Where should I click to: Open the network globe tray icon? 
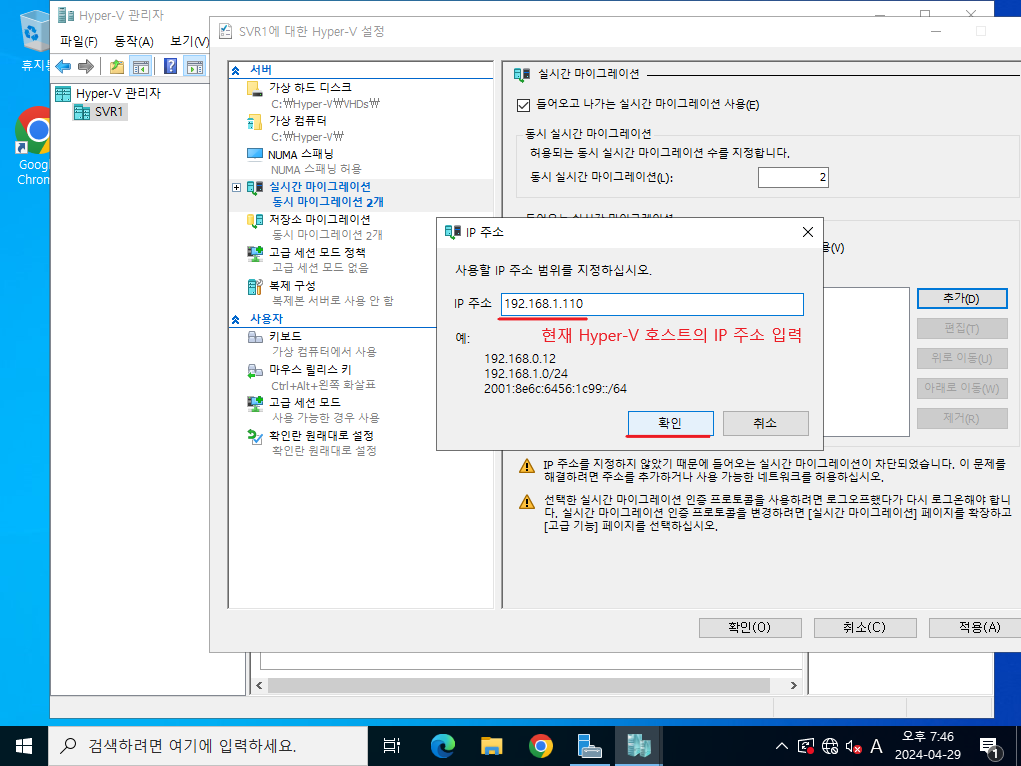pos(830,746)
